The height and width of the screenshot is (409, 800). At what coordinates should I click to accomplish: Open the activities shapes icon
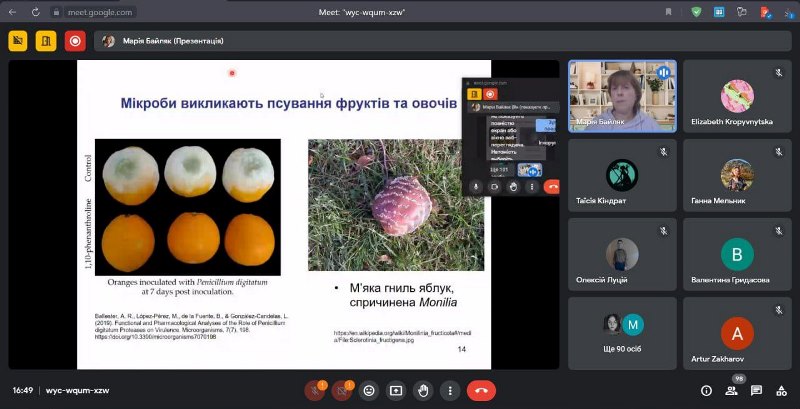[x=780, y=390]
